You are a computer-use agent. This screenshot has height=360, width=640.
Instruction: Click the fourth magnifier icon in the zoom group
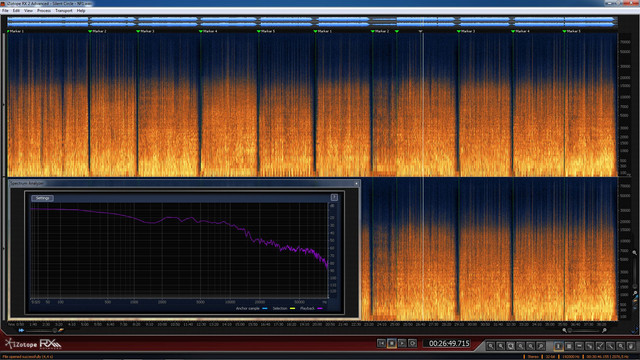pos(520,346)
